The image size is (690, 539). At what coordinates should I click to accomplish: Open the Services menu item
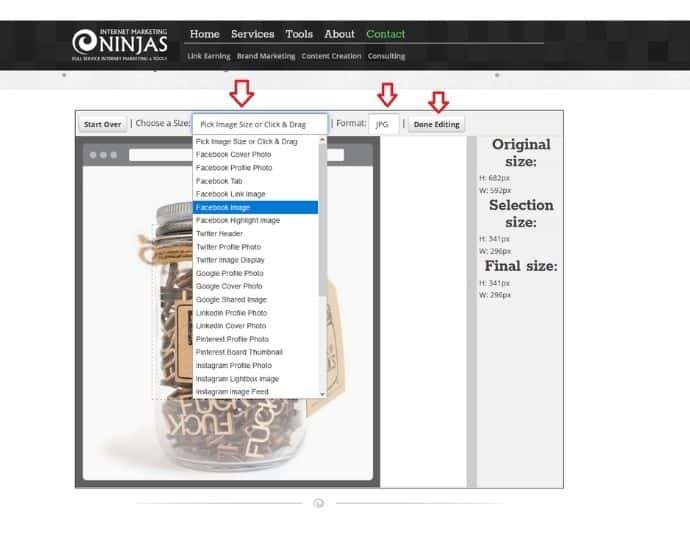[253, 34]
